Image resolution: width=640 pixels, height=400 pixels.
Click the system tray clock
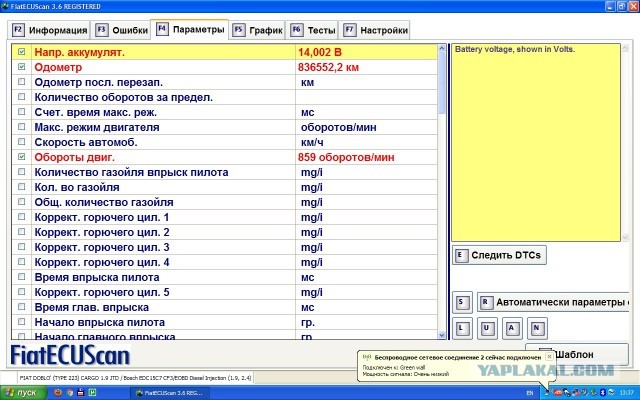point(626,393)
